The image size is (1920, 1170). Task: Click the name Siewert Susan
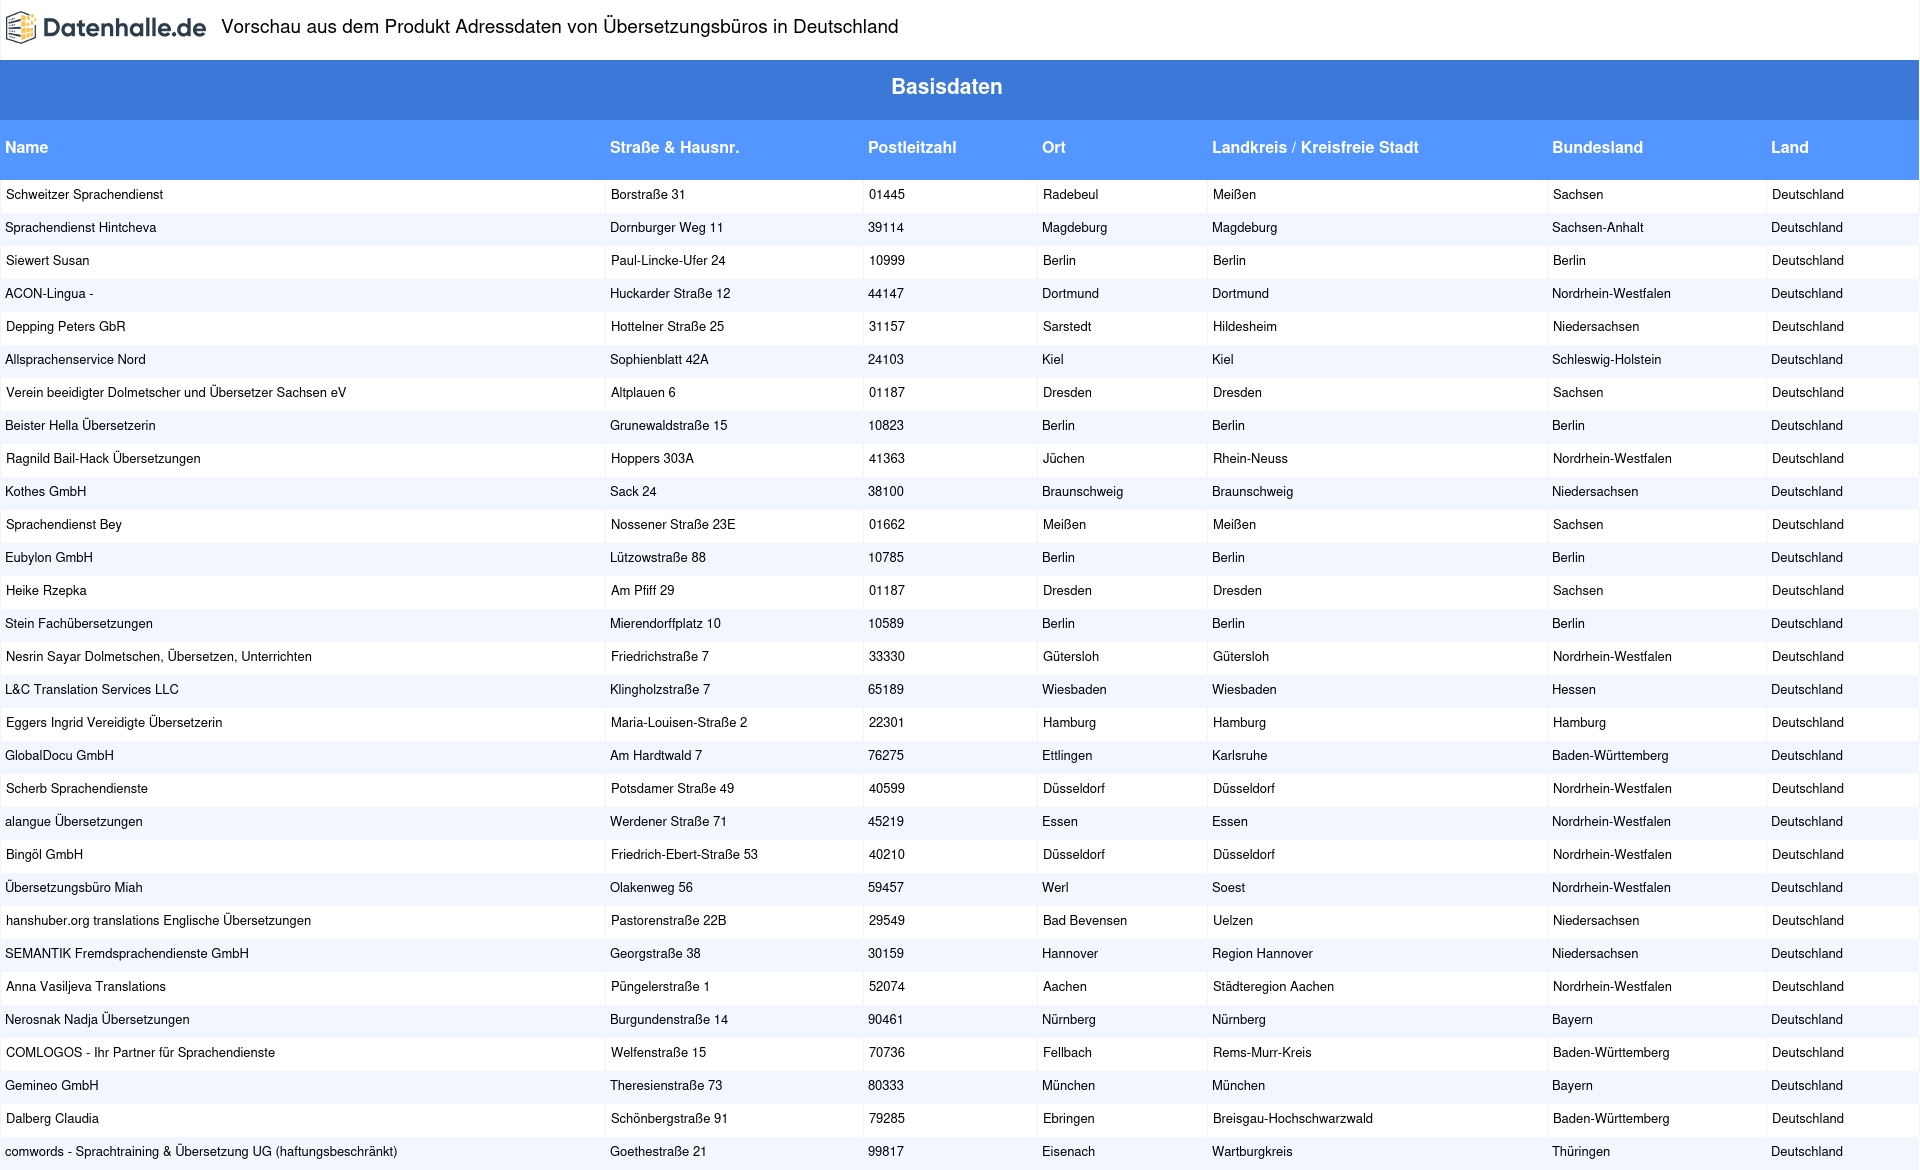pyautogui.click(x=47, y=261)
